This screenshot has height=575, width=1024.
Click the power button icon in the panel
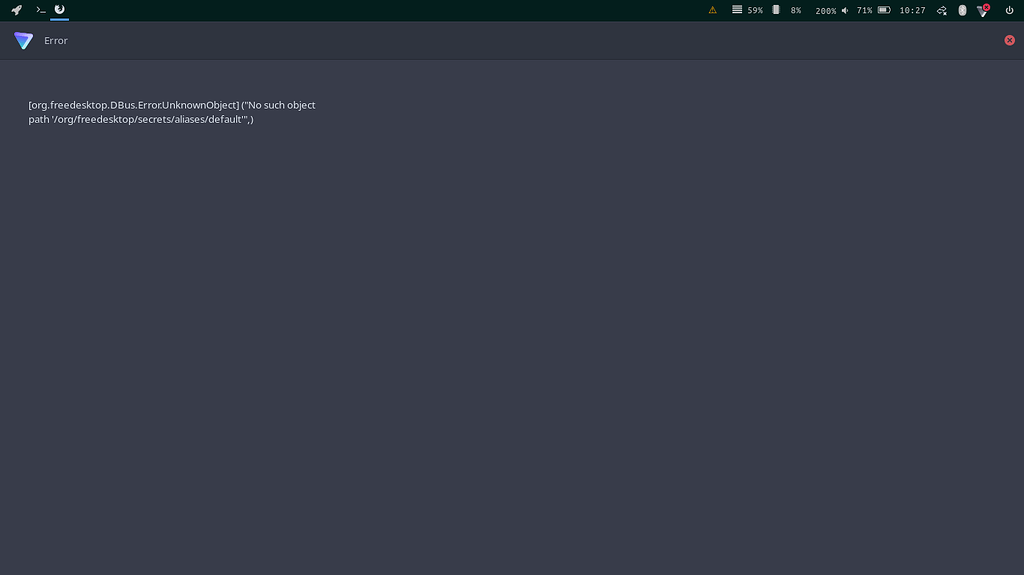1009,10
